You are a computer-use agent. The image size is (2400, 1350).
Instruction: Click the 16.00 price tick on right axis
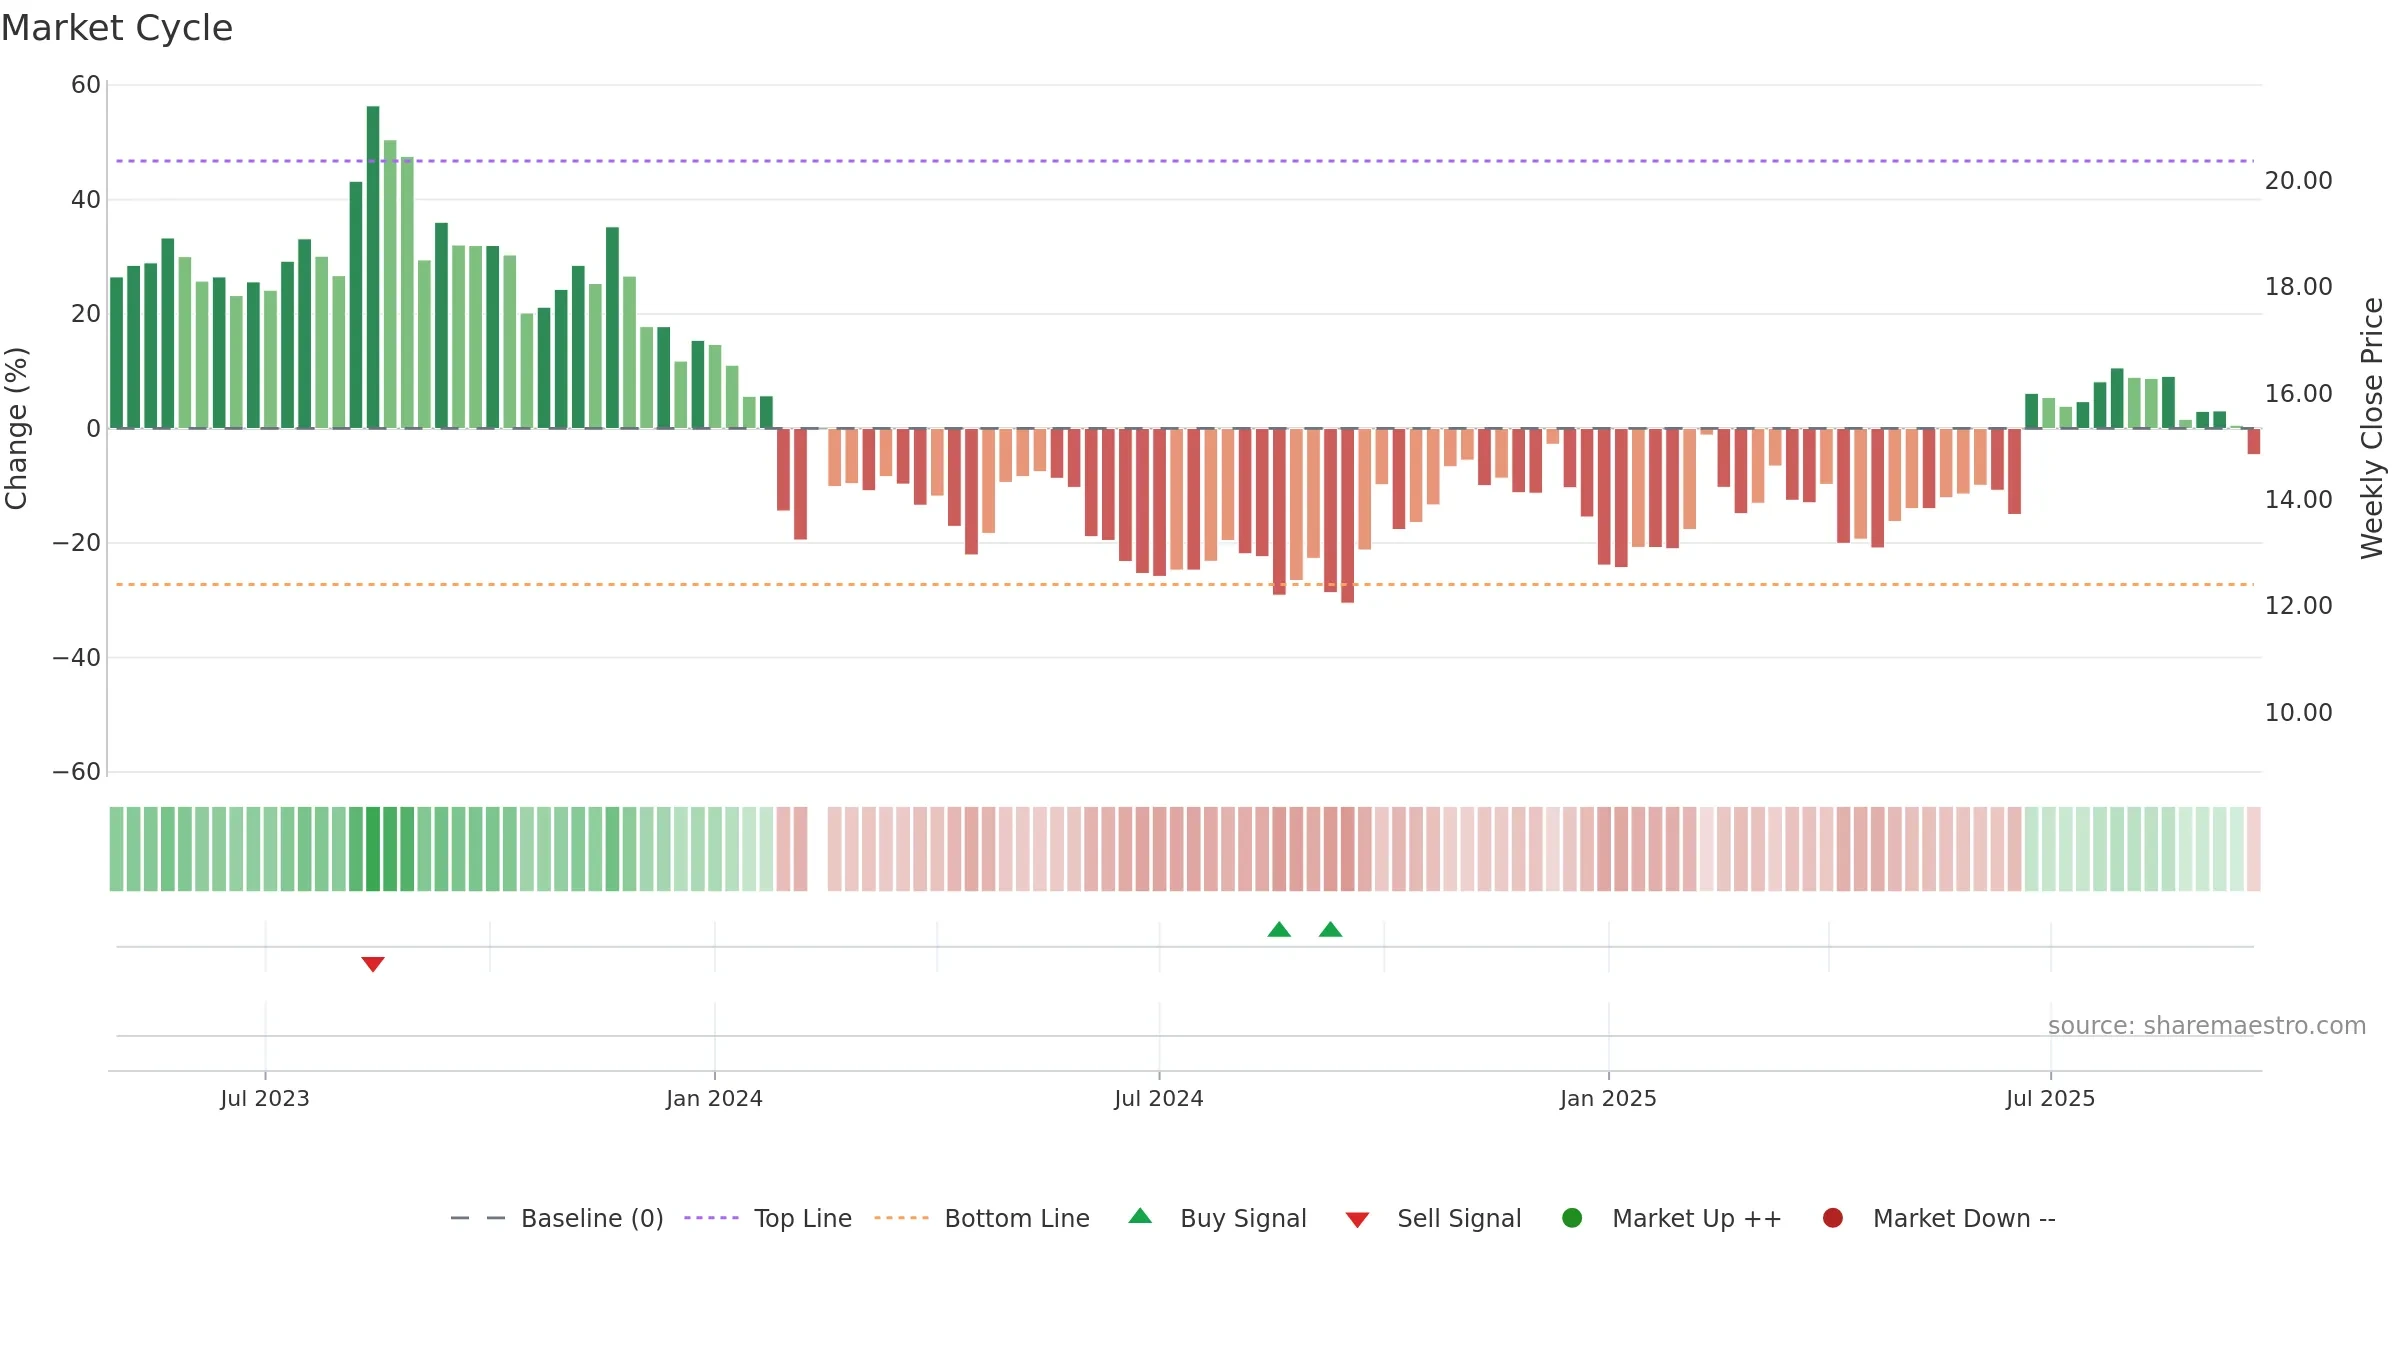click(2299, 394)
